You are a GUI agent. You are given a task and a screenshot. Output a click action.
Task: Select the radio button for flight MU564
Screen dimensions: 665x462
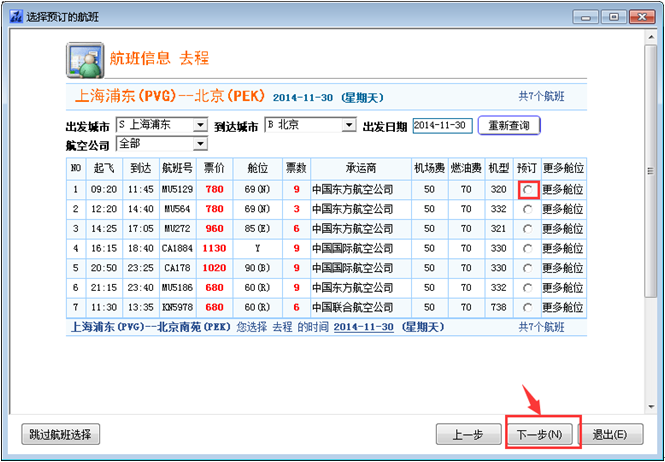click(x=528, y=209)
